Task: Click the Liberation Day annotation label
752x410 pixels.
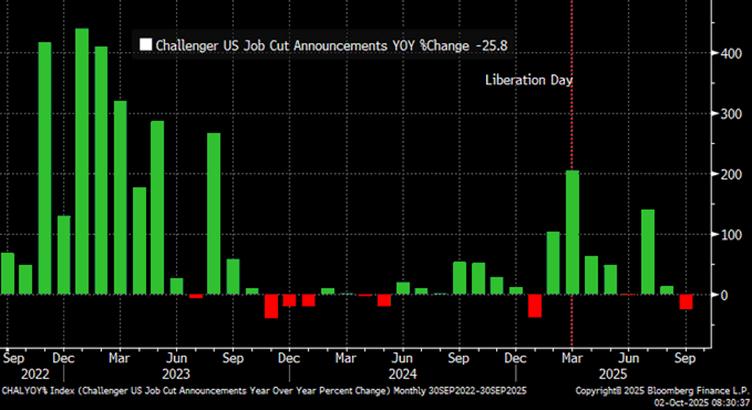Action: point(528,79)
